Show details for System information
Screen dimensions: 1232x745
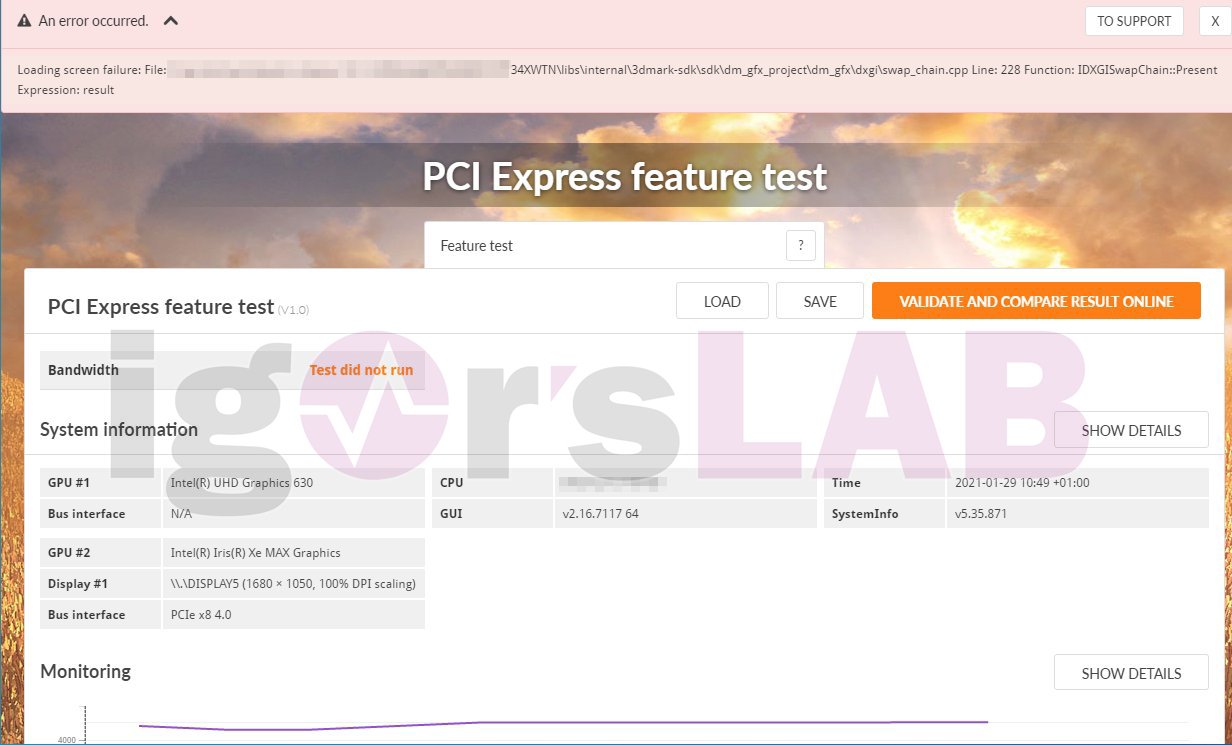pyautogui.click(x=1131, y=430)
